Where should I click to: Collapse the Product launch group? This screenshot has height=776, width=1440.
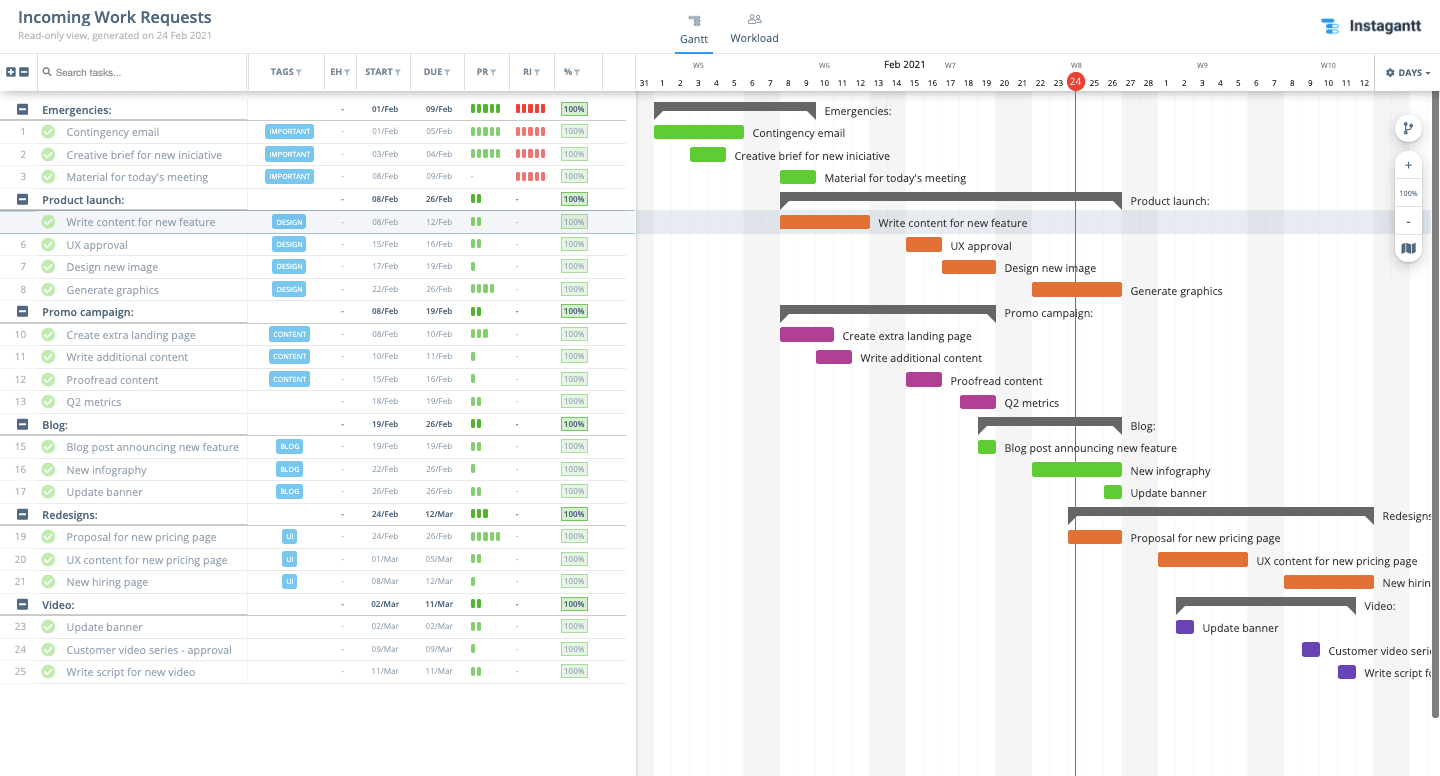(x=22, y=198)
